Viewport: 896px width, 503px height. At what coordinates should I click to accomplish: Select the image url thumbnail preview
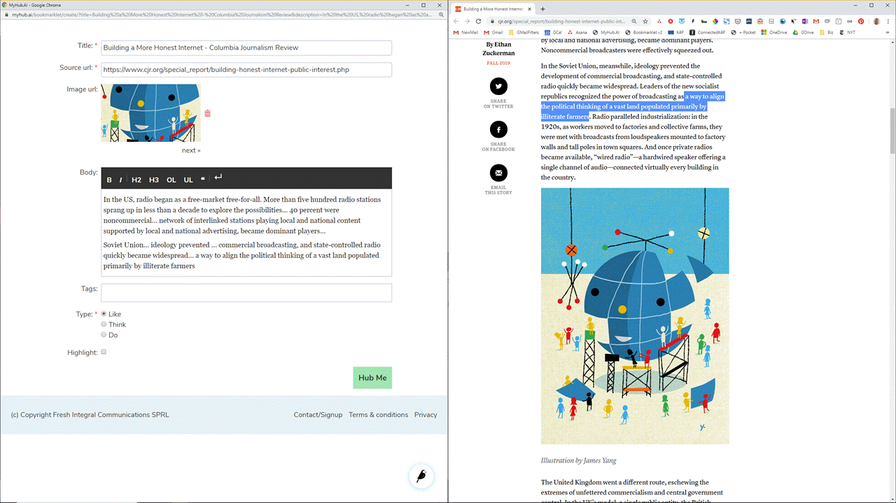click(151, 113)
